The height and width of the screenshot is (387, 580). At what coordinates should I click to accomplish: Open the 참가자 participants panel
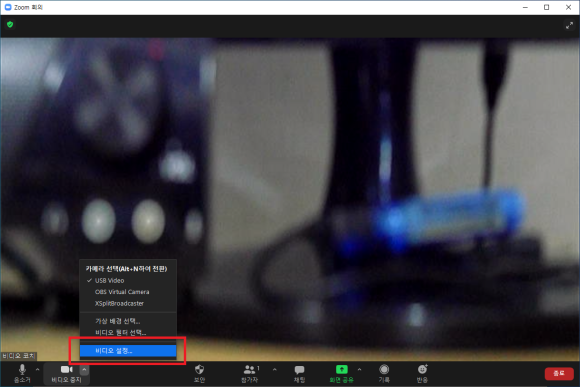click(250, 373)
